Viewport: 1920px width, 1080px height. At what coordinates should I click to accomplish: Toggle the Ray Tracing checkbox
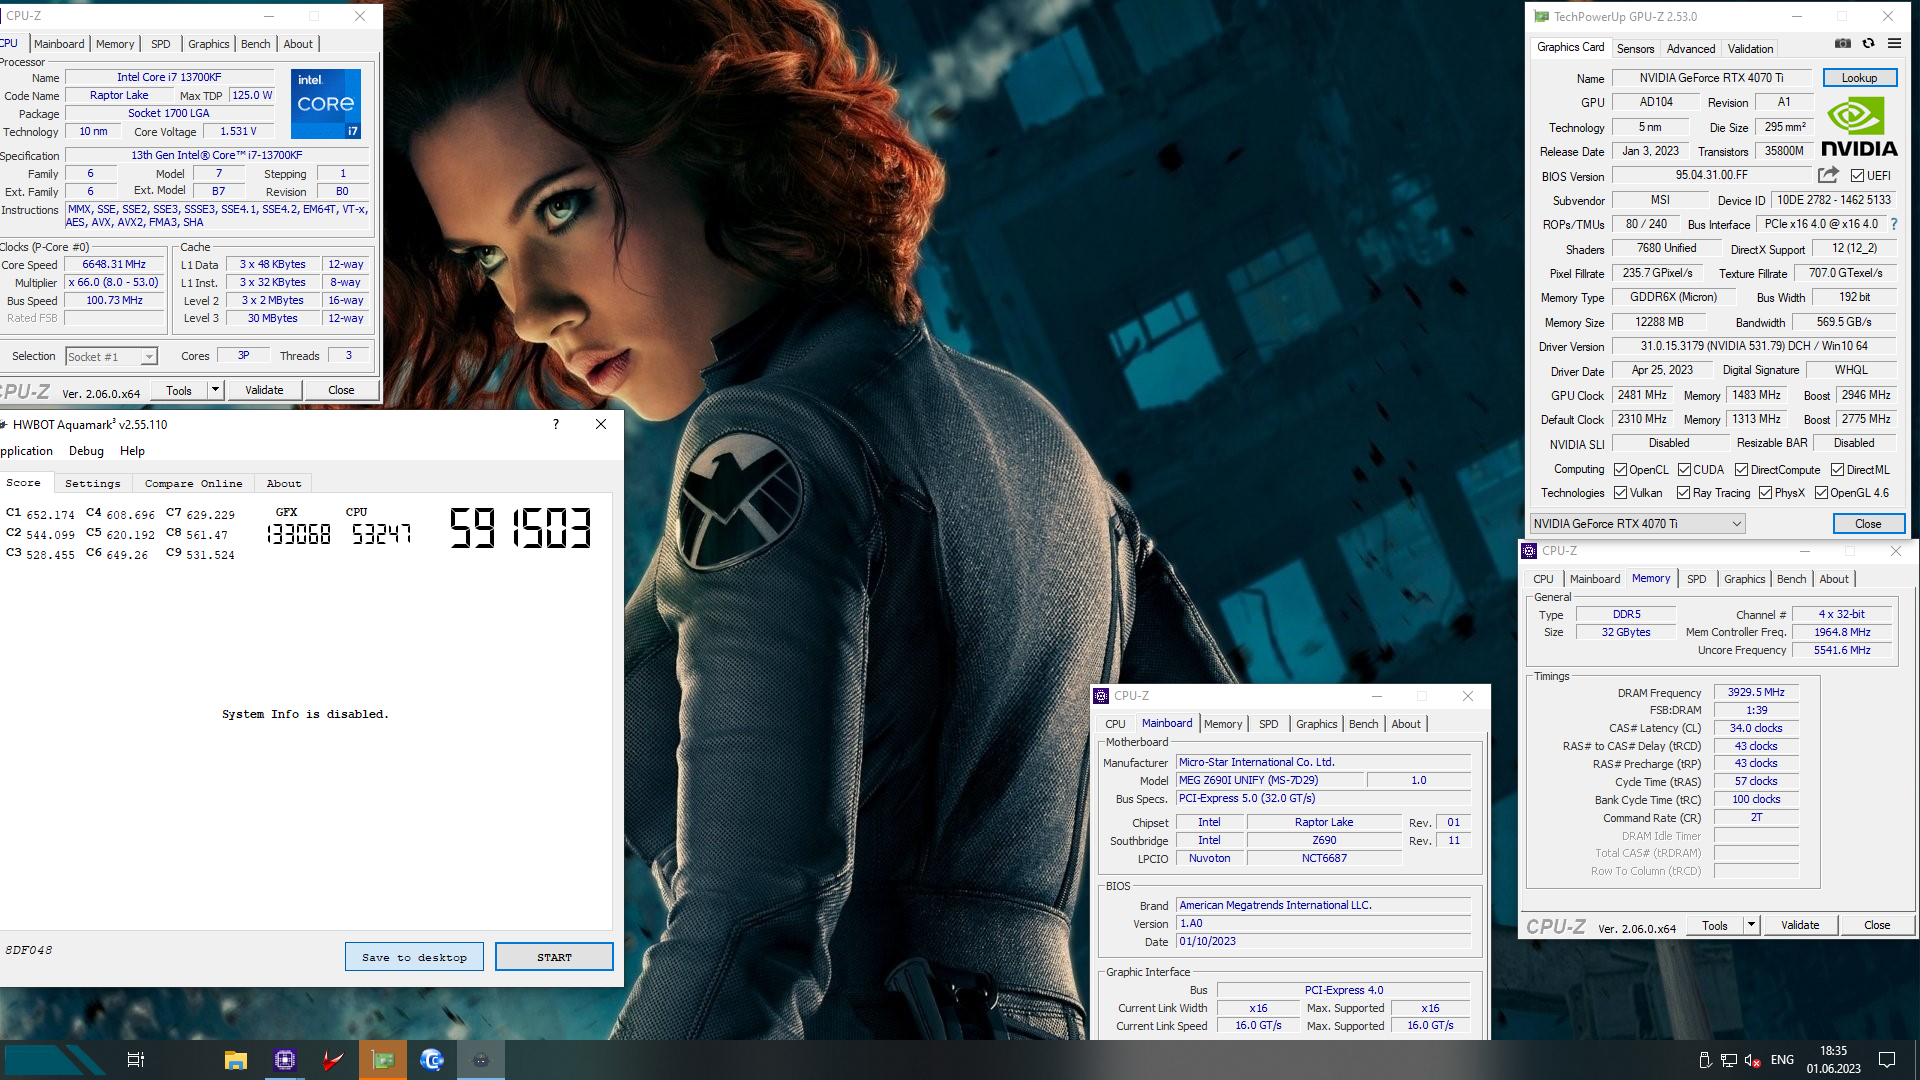pos(1683,493)
